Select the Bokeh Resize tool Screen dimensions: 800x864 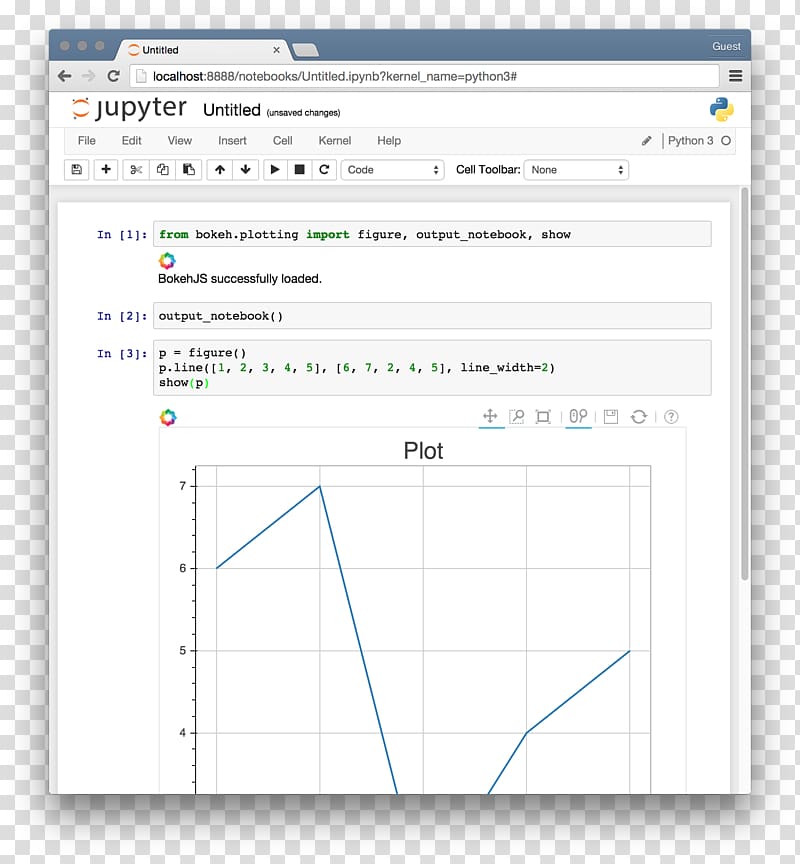543,416
